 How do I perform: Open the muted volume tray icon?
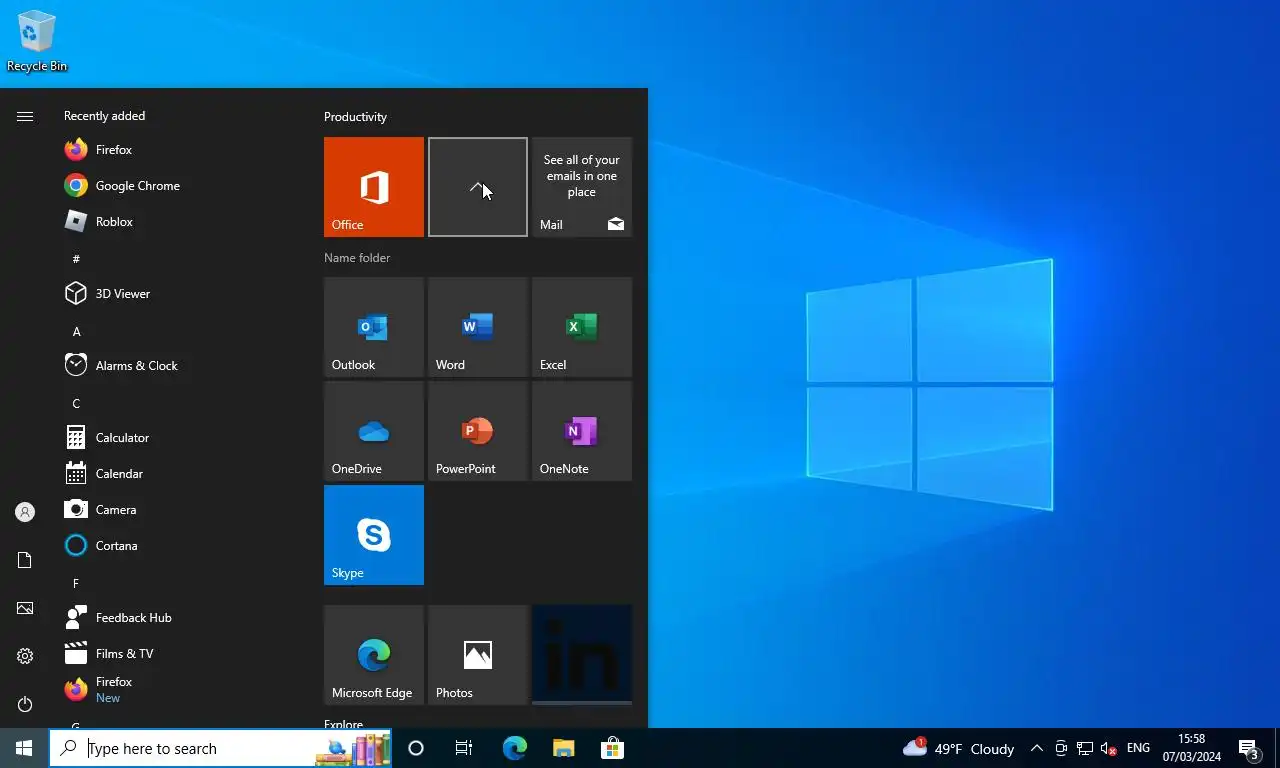pos(1108,748)
